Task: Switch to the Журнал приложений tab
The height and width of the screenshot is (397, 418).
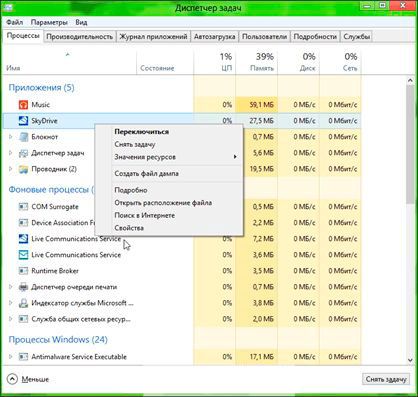Action: pyautogui.click(x=153, y=37)
